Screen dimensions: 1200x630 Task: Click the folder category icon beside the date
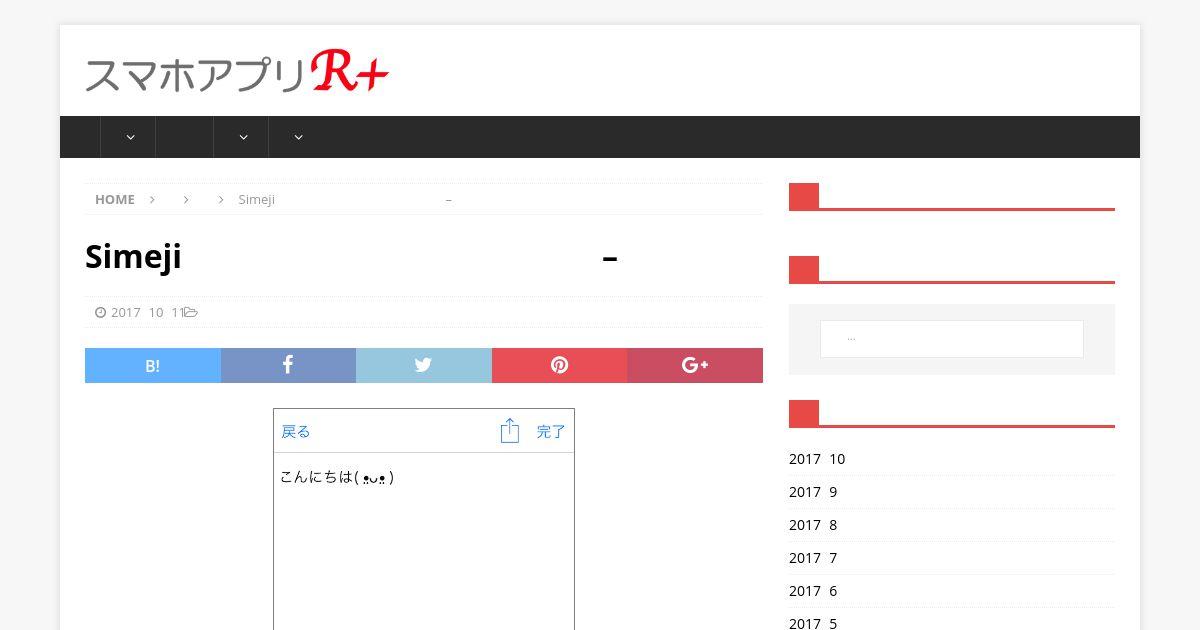(190, 312)
